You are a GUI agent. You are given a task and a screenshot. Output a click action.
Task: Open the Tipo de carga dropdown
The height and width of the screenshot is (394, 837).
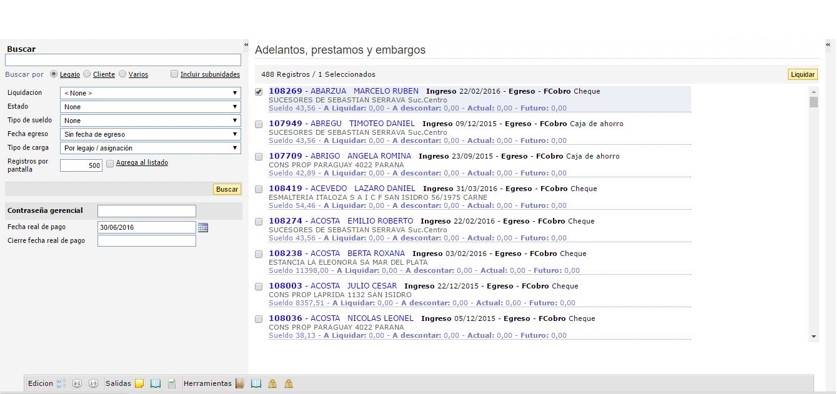150,148
